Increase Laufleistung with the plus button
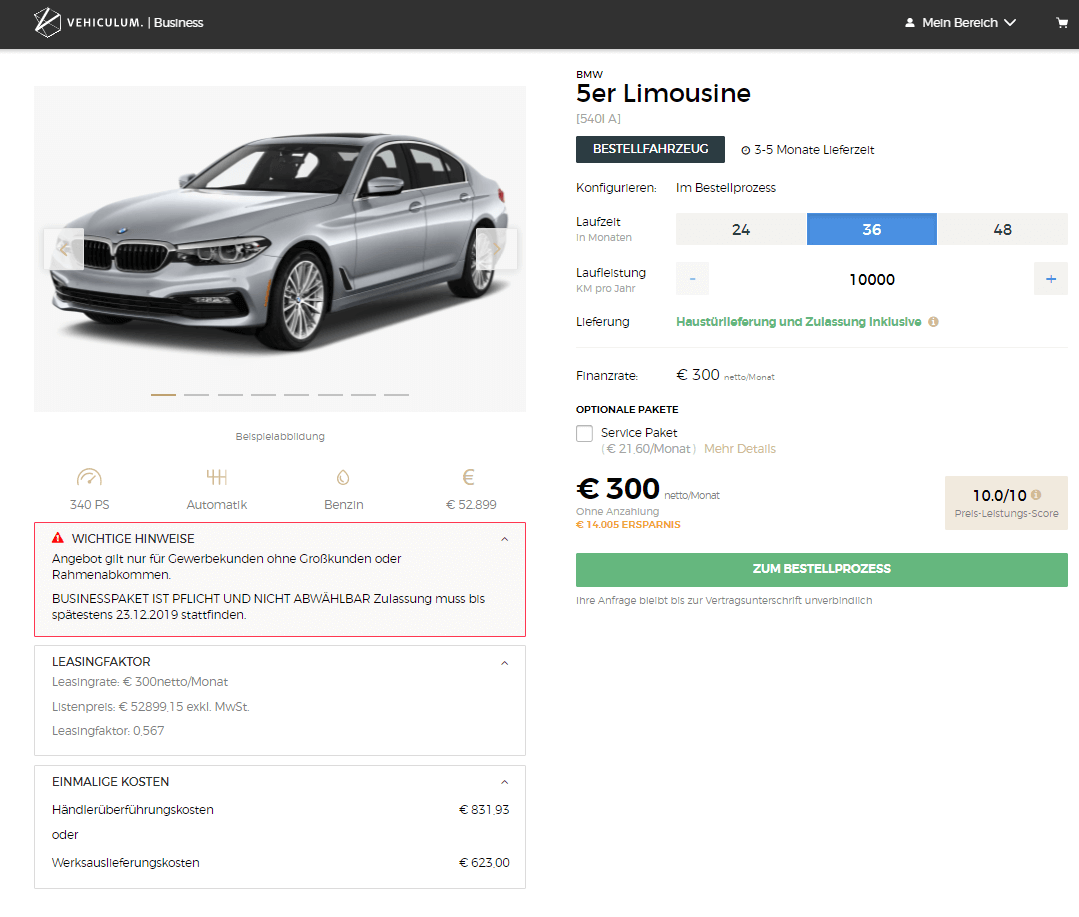 coord(1051,279)
